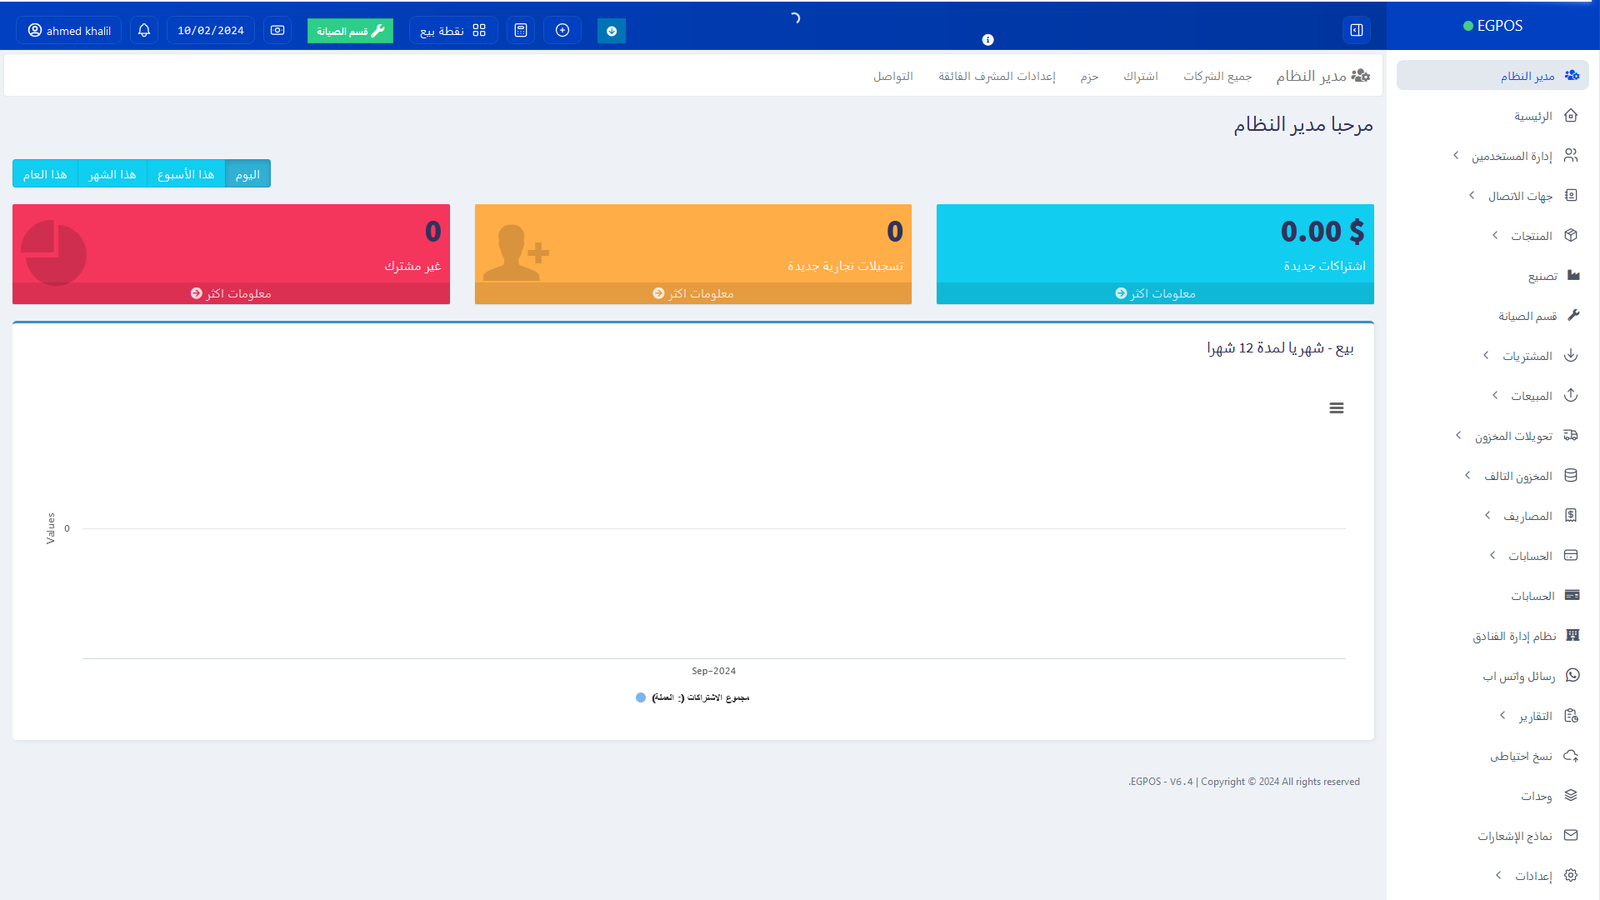Expand المخزون التالف chevron
The height and width of the screenshot is (900, 1600).
pos(1468,475)
